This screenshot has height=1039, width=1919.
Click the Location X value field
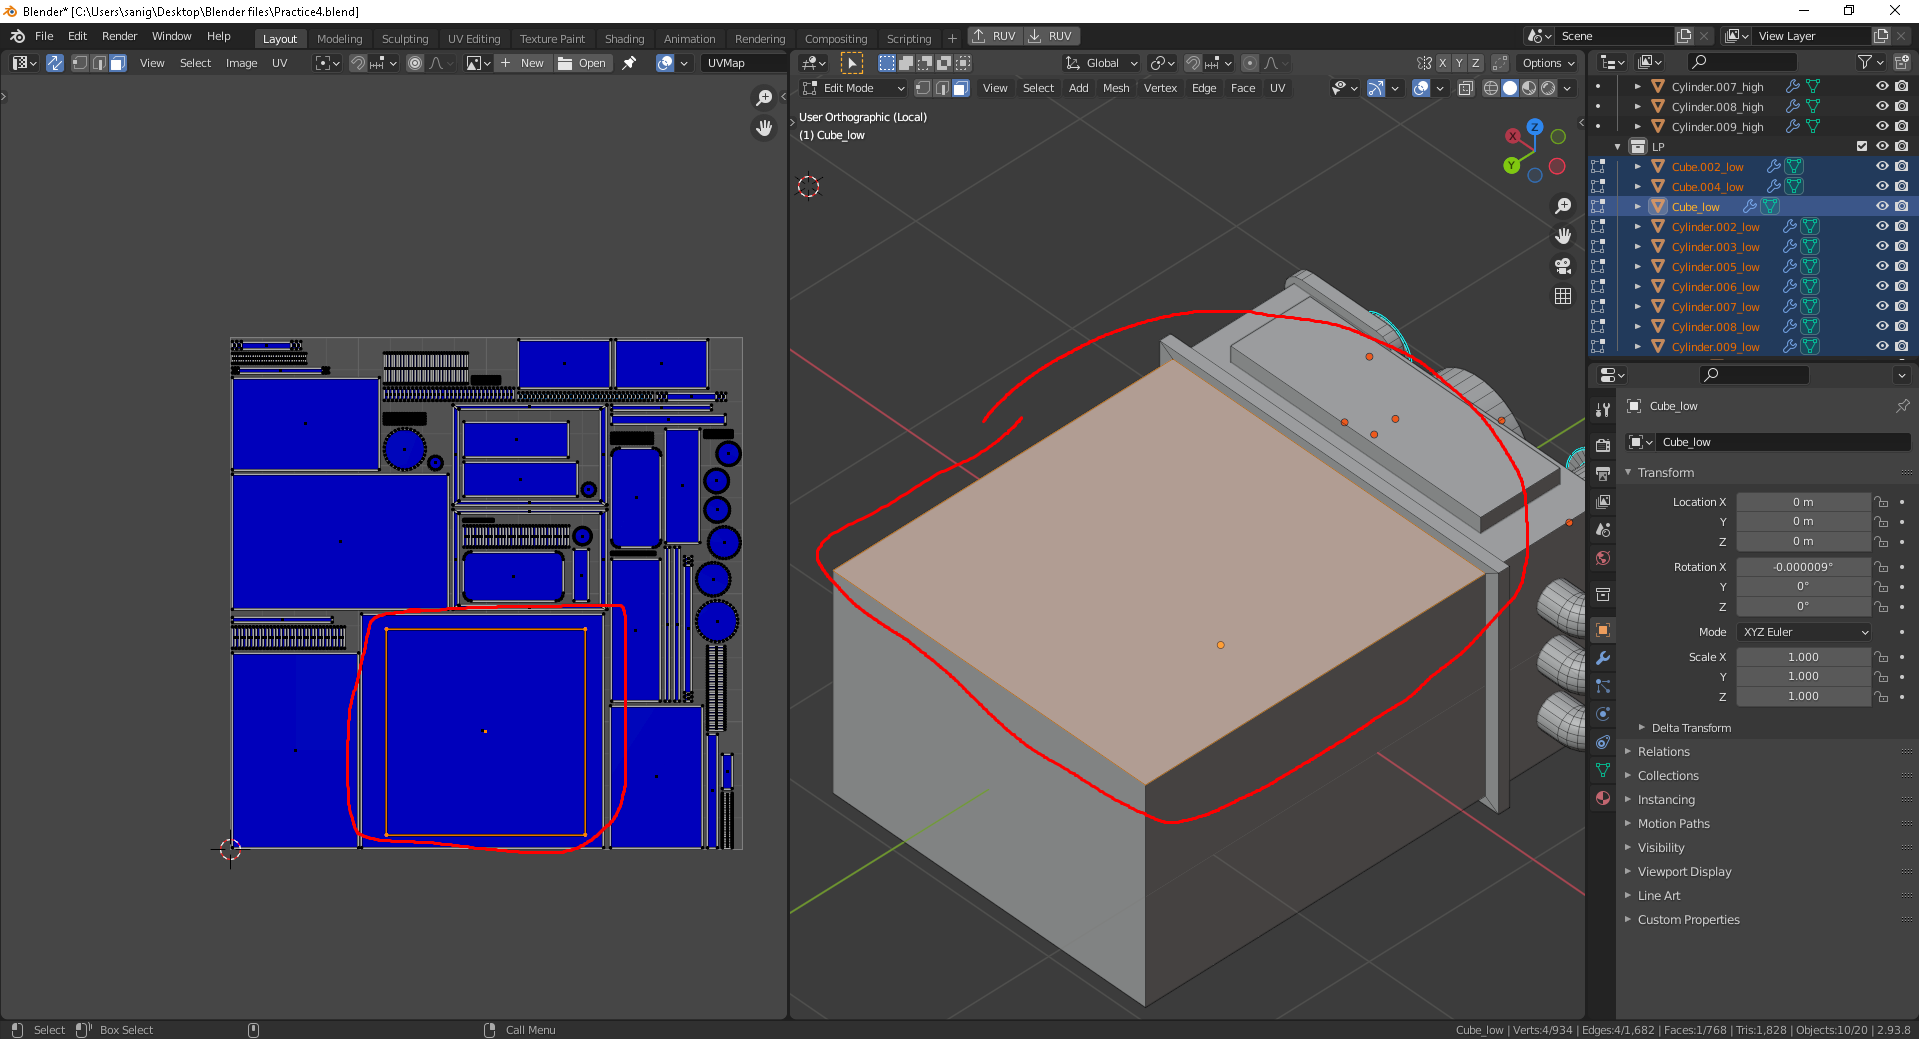[x=1803, y=502]
